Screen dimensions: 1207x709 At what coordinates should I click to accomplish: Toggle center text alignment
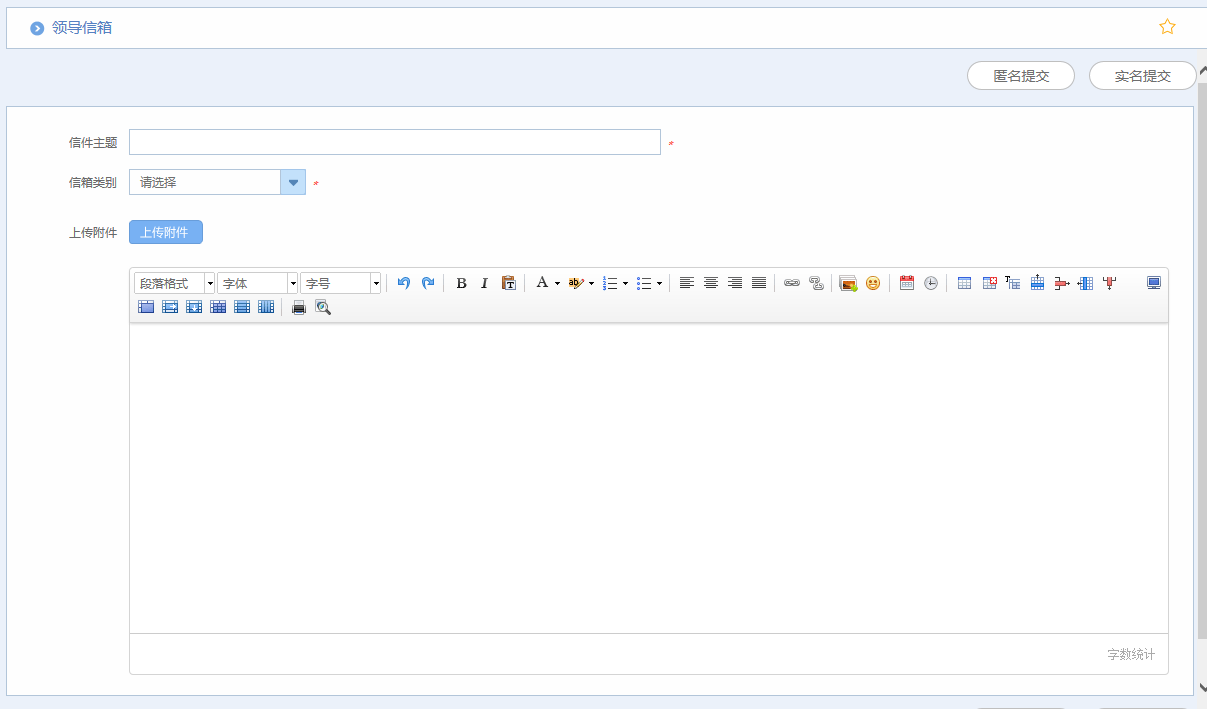point(711,283)
